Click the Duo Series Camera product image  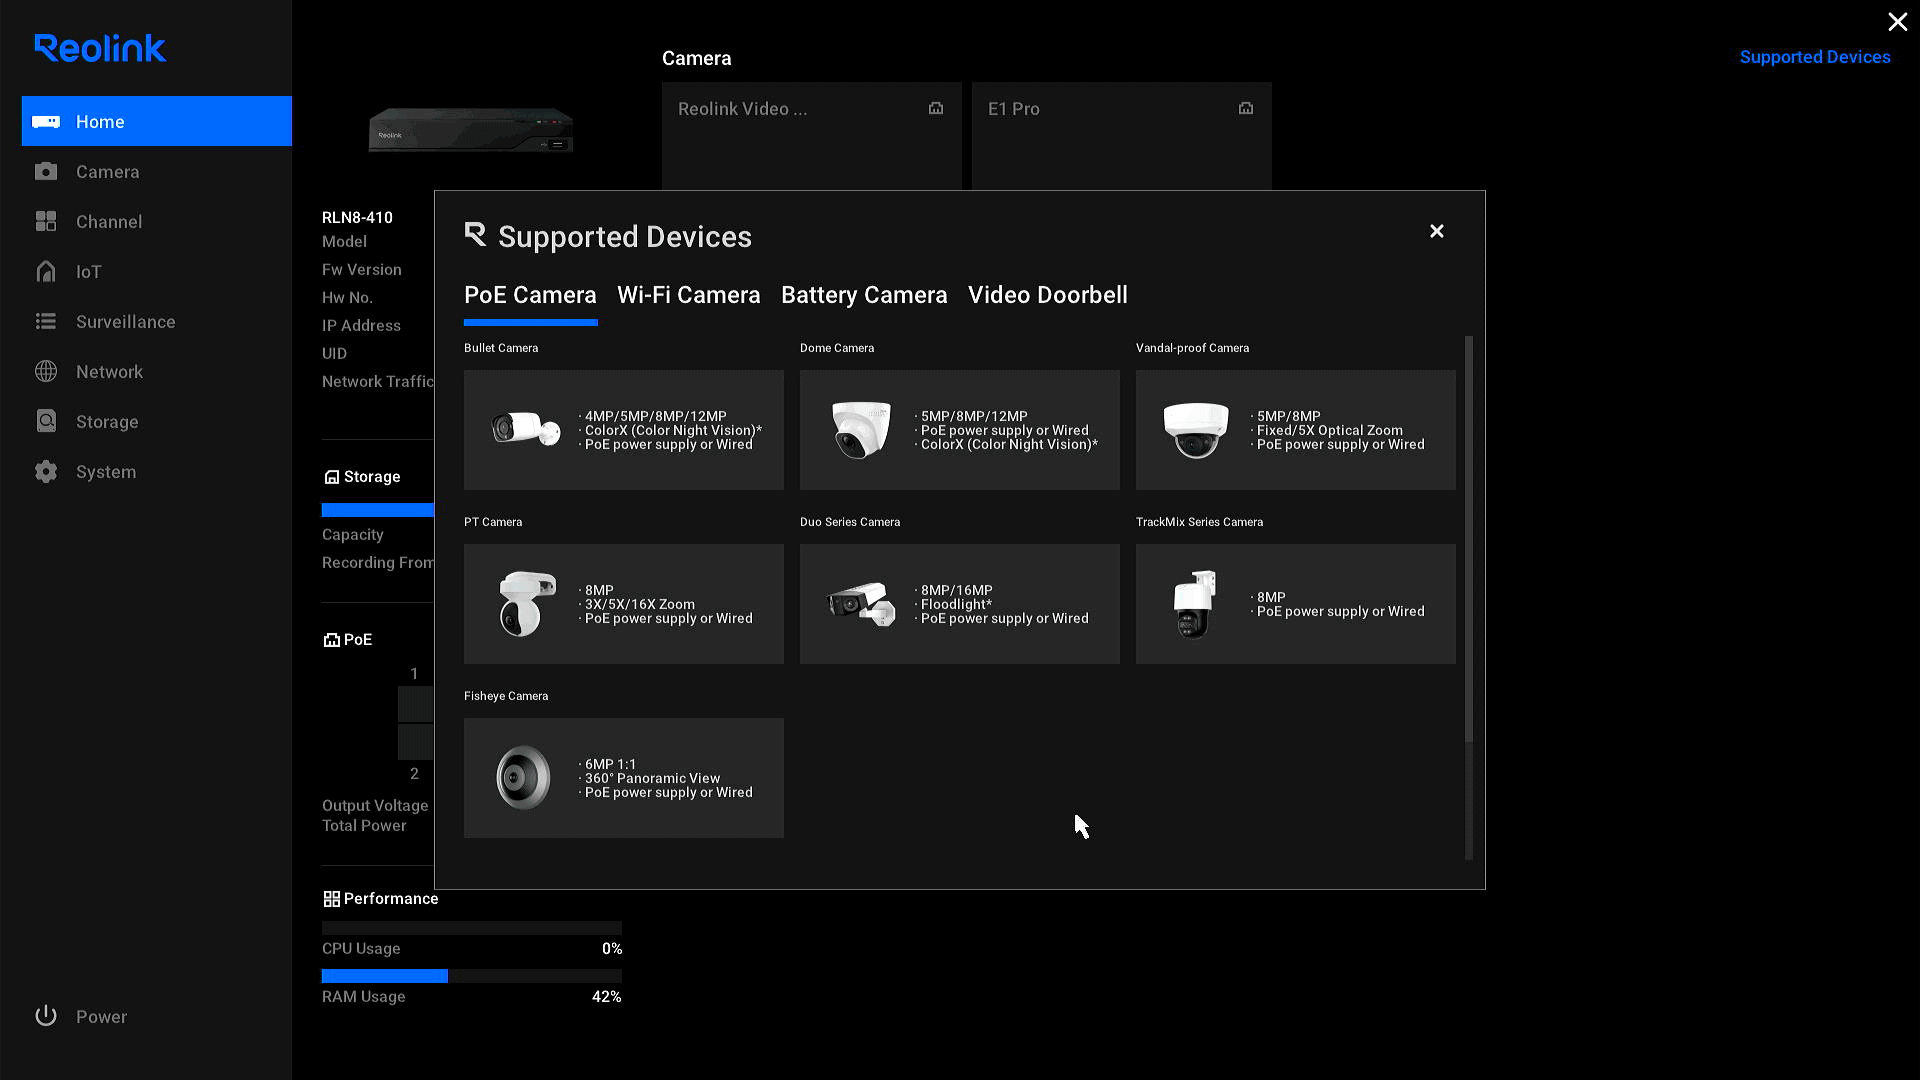pos(861,603)
